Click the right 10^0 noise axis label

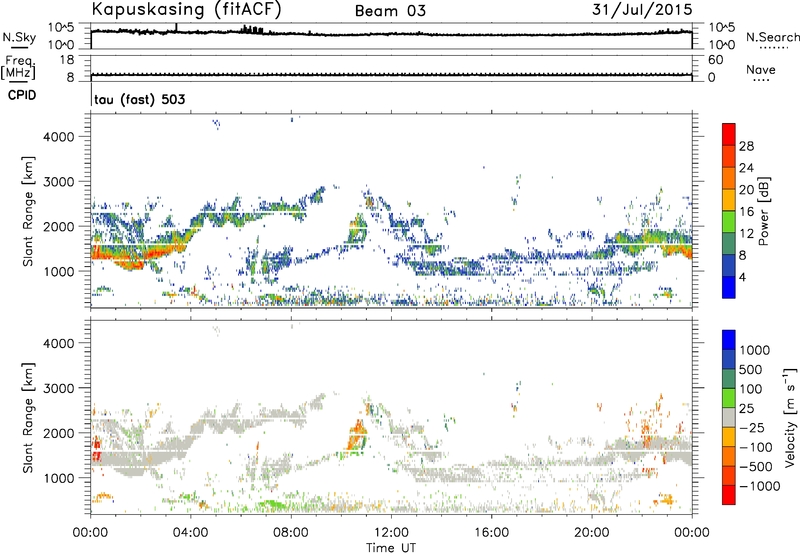point(721,45)
